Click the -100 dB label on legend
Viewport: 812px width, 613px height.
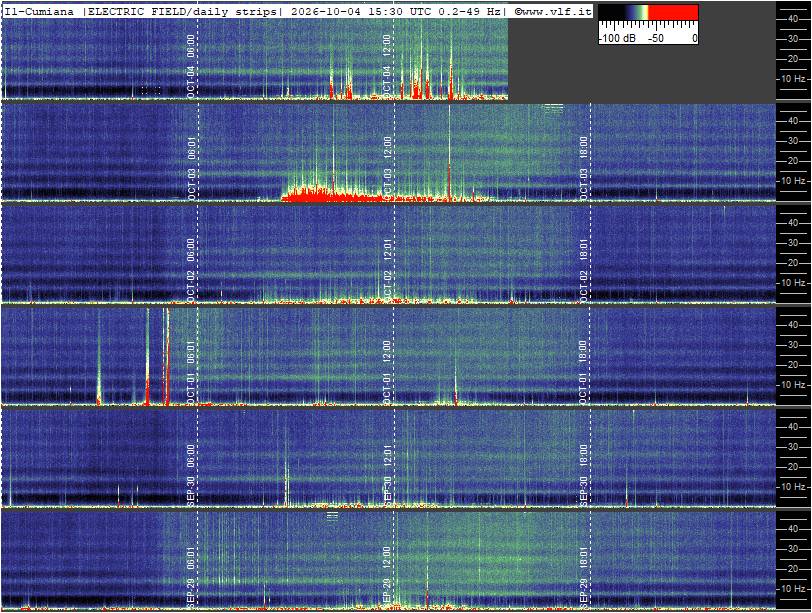[x=617, y=38]
